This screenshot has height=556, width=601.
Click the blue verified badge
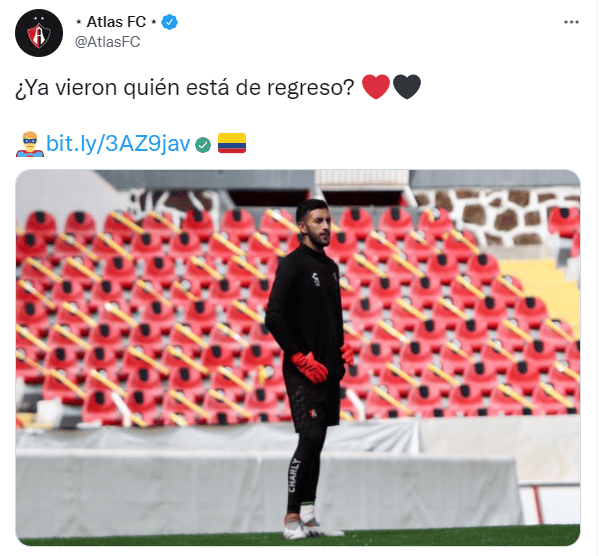tap(169, 22)
